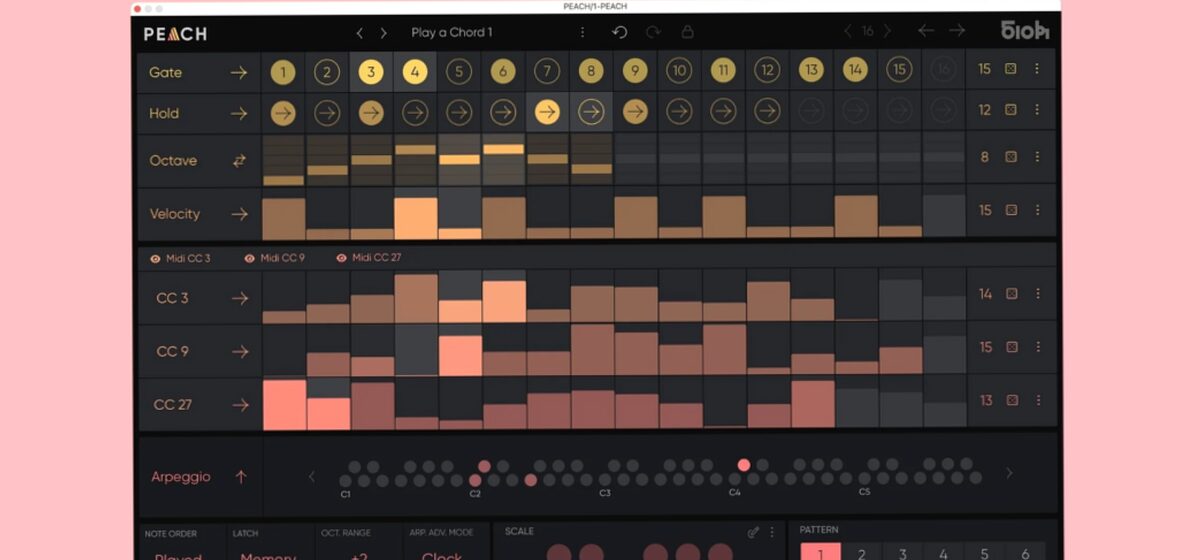The image size is (1200, 560).
Task: Click the redo icon
Action: pos(653,32)
